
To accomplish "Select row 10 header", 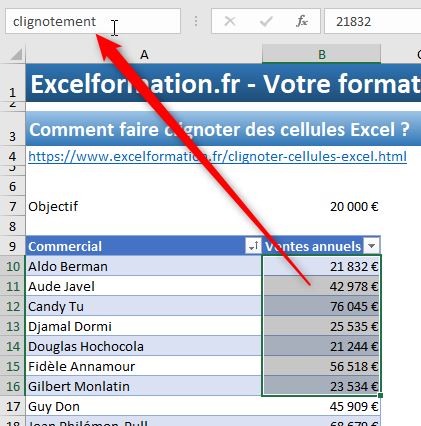I will coord(13,266).
